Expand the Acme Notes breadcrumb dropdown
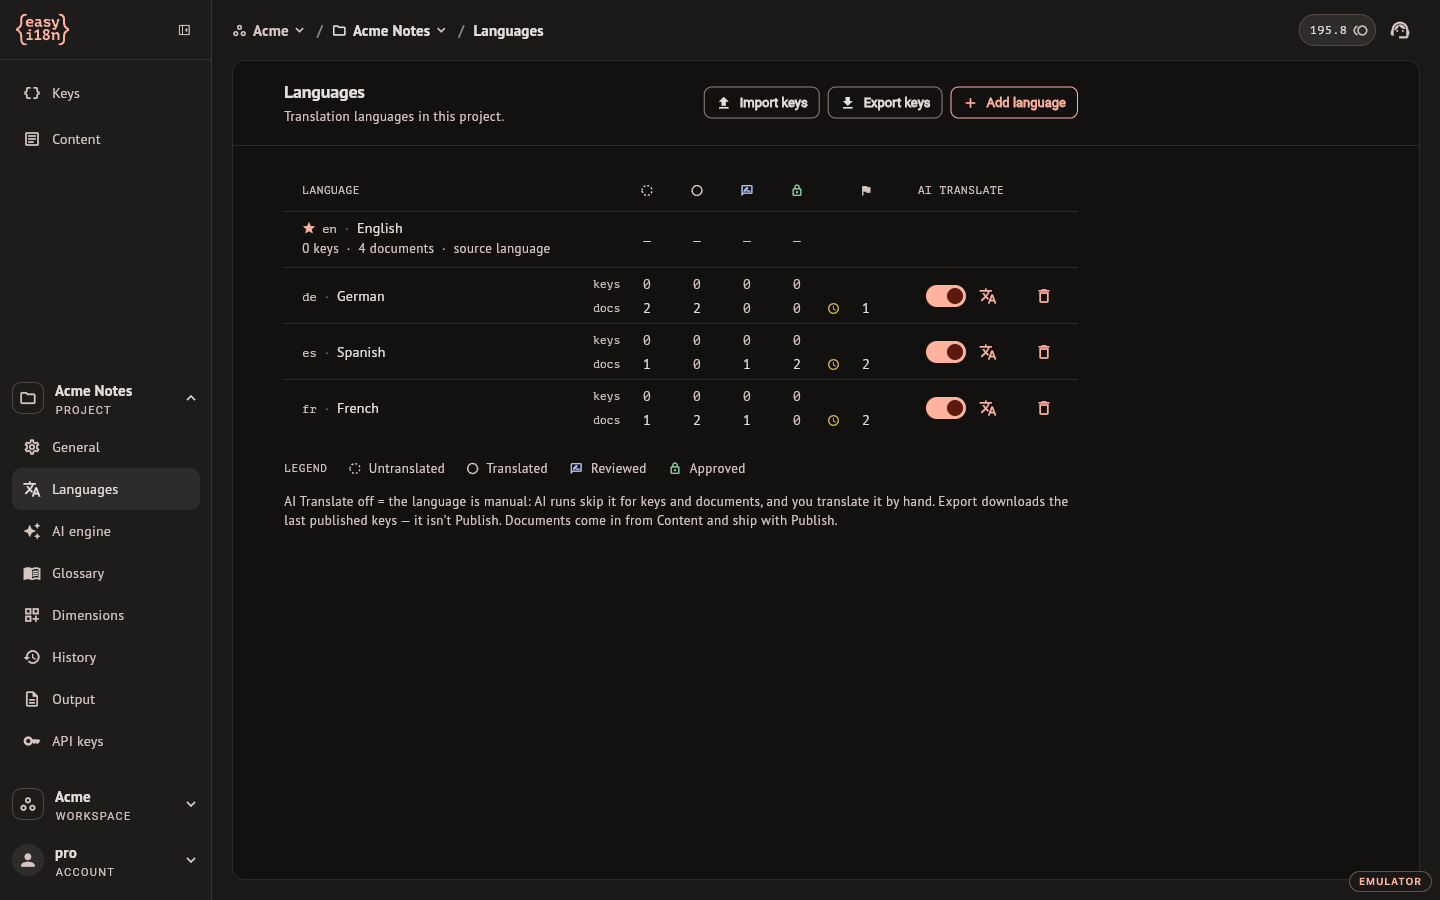This screenshot has height=900, width=1440. coord(390,31)
